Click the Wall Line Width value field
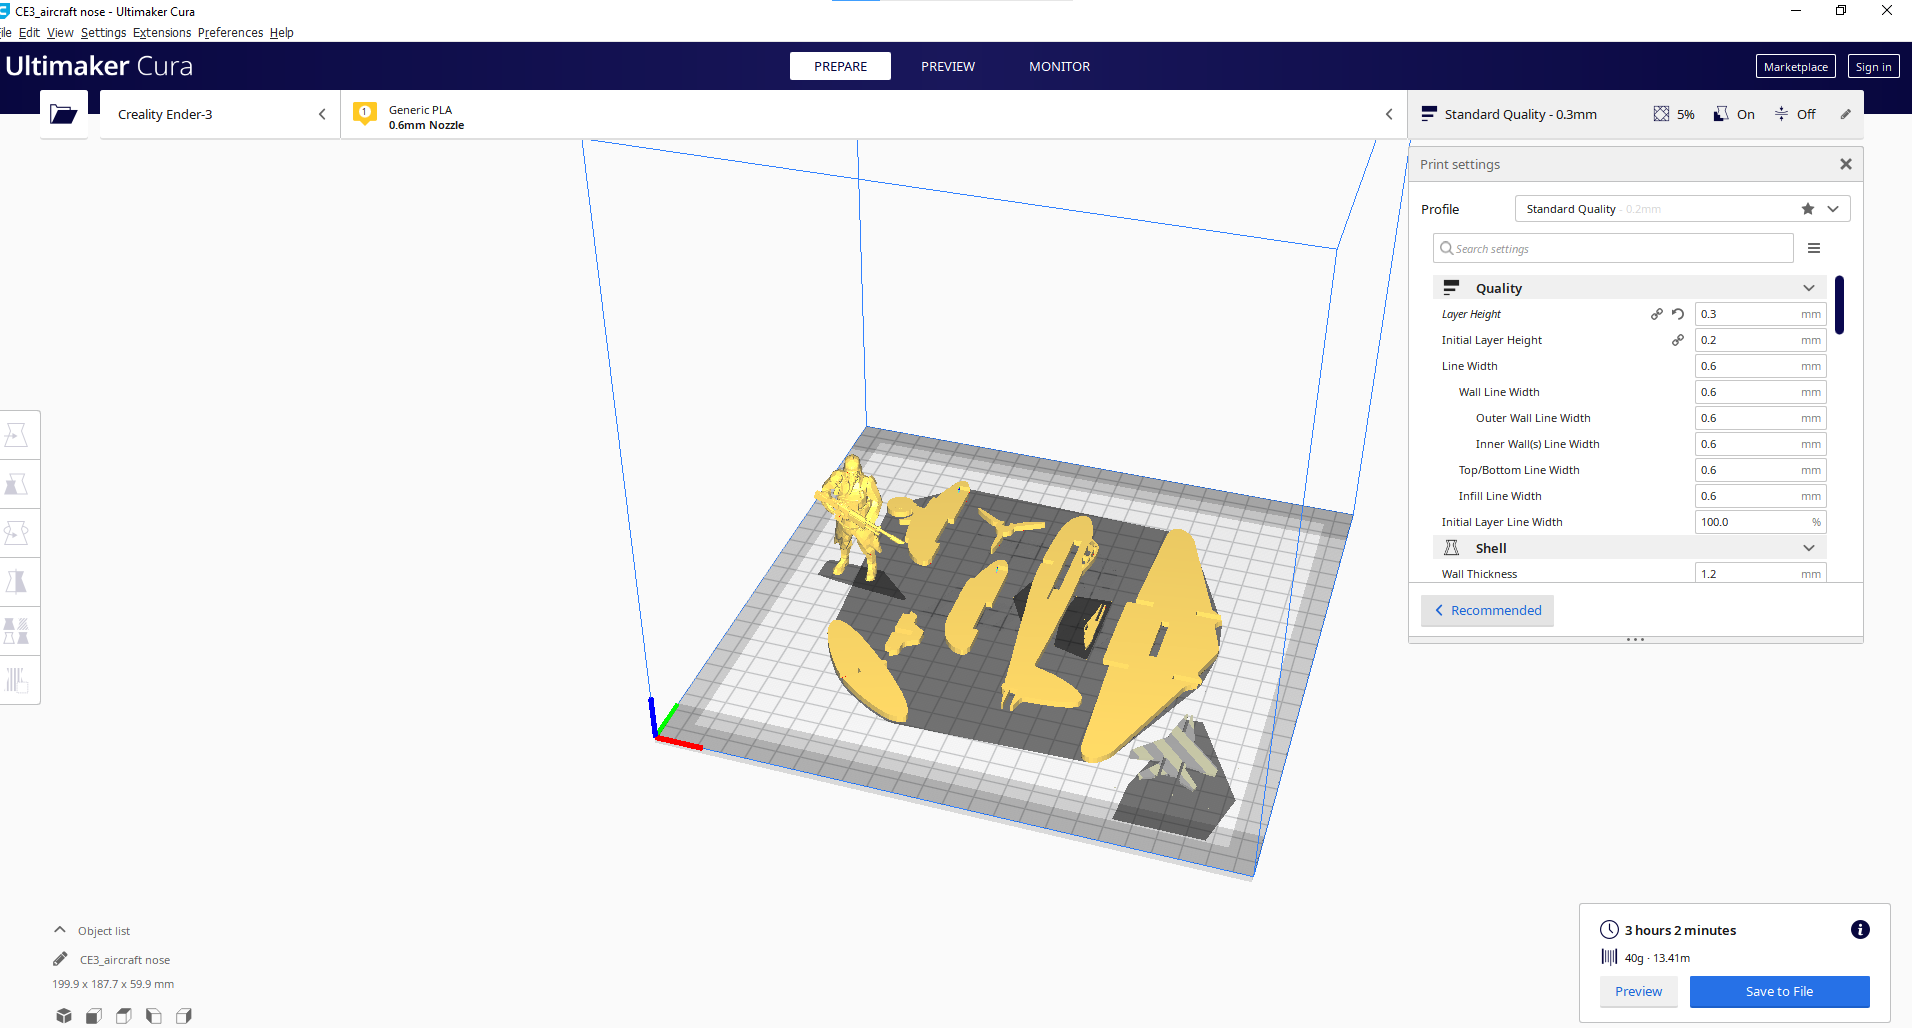This screenshot has height=1028, width=1912. [1760, 392]
